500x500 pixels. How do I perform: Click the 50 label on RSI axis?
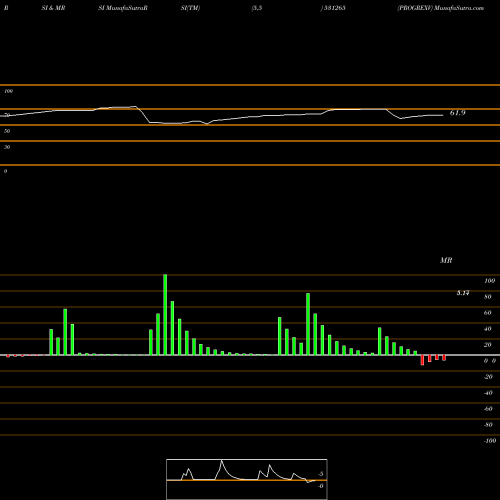coord(7,131)
